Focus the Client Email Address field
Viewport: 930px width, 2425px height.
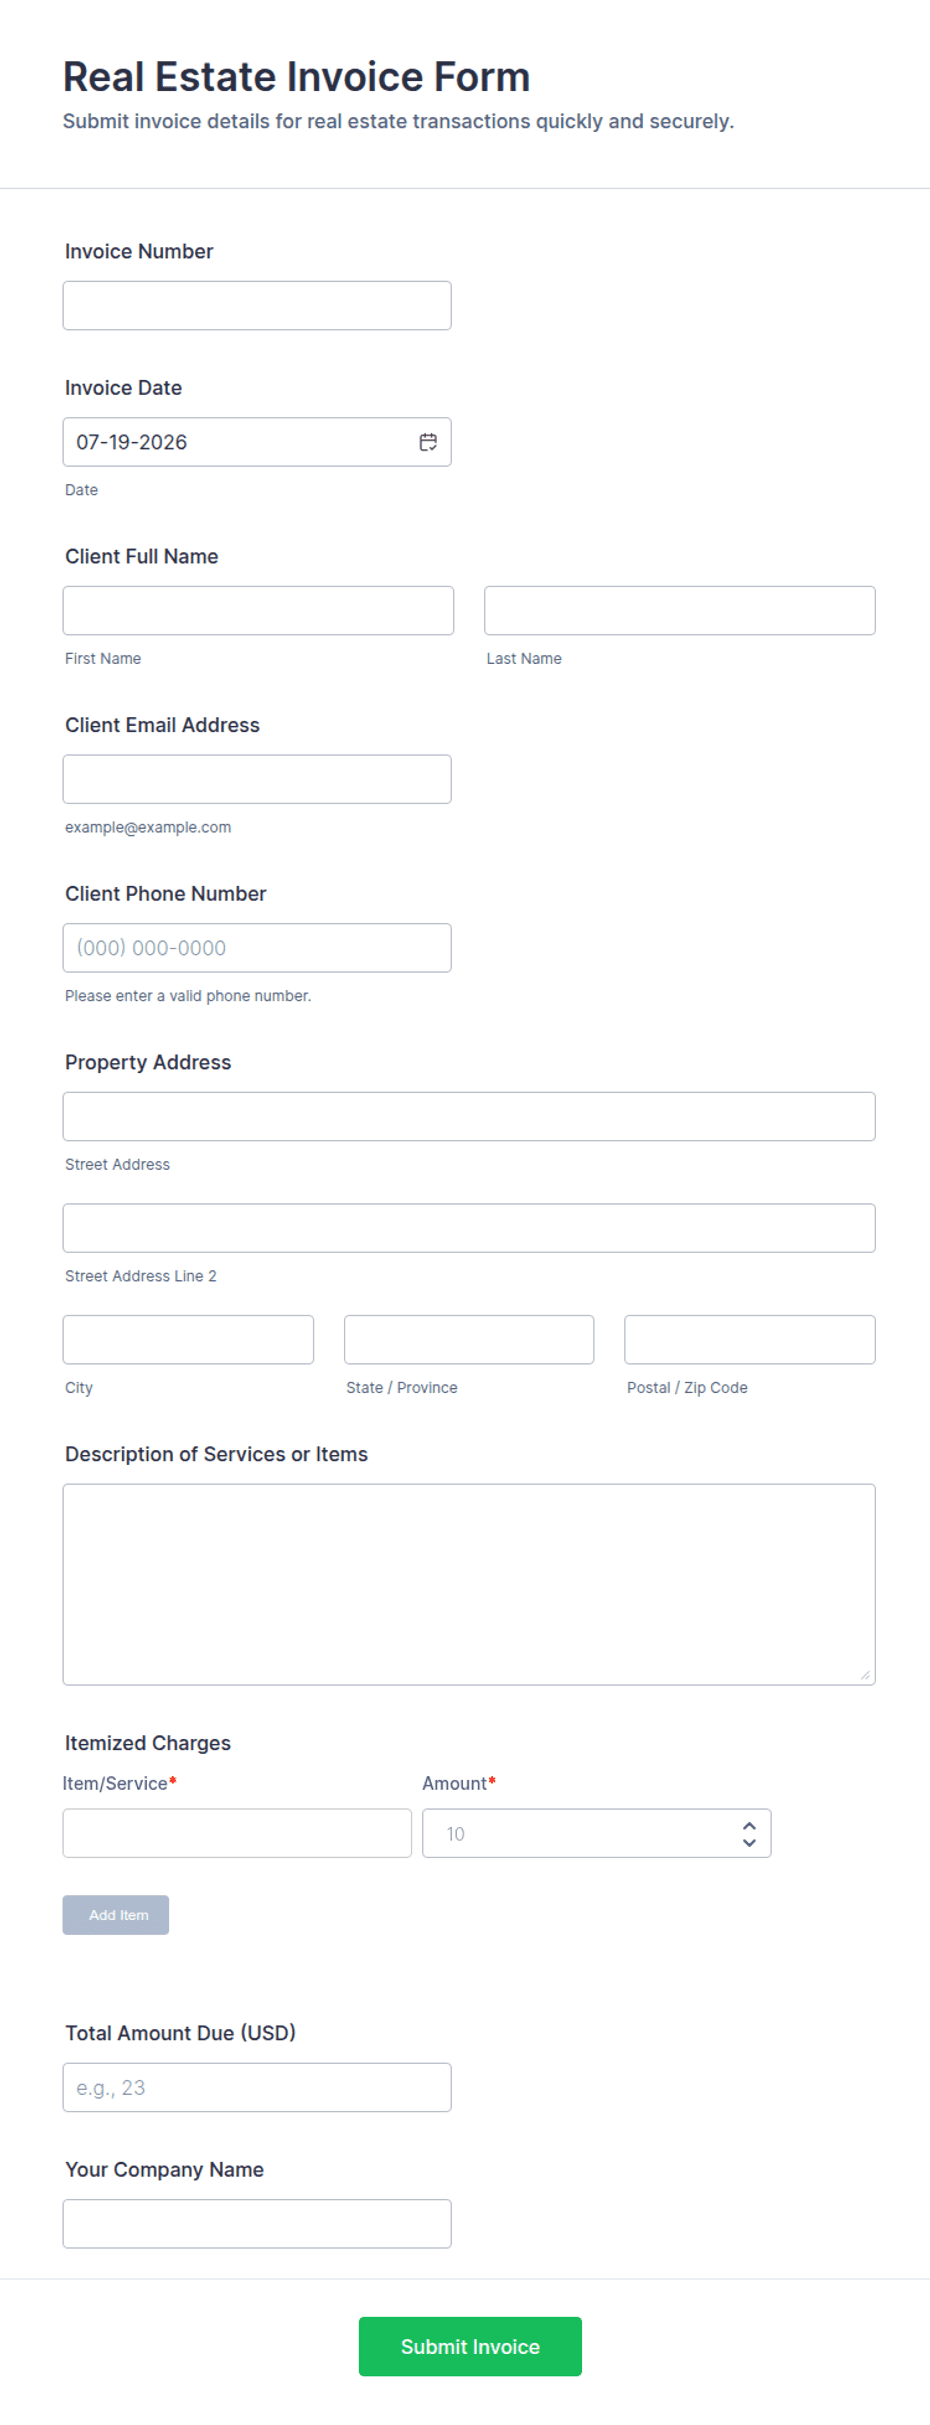[257, 779]
